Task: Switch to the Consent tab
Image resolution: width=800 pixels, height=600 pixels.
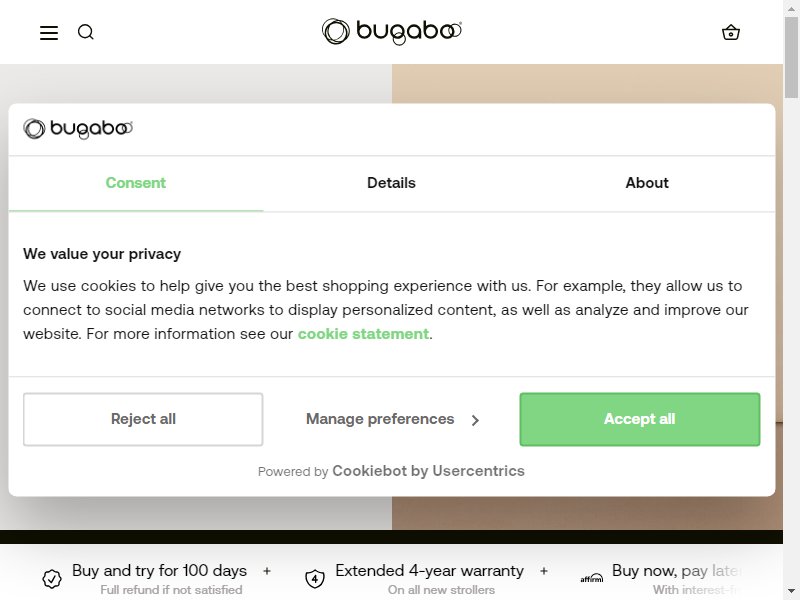Action: tap(136, 183)
